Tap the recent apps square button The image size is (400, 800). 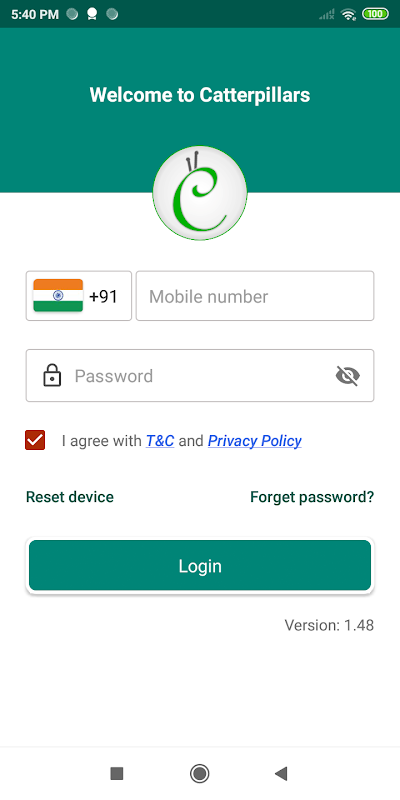pos(117,773)
